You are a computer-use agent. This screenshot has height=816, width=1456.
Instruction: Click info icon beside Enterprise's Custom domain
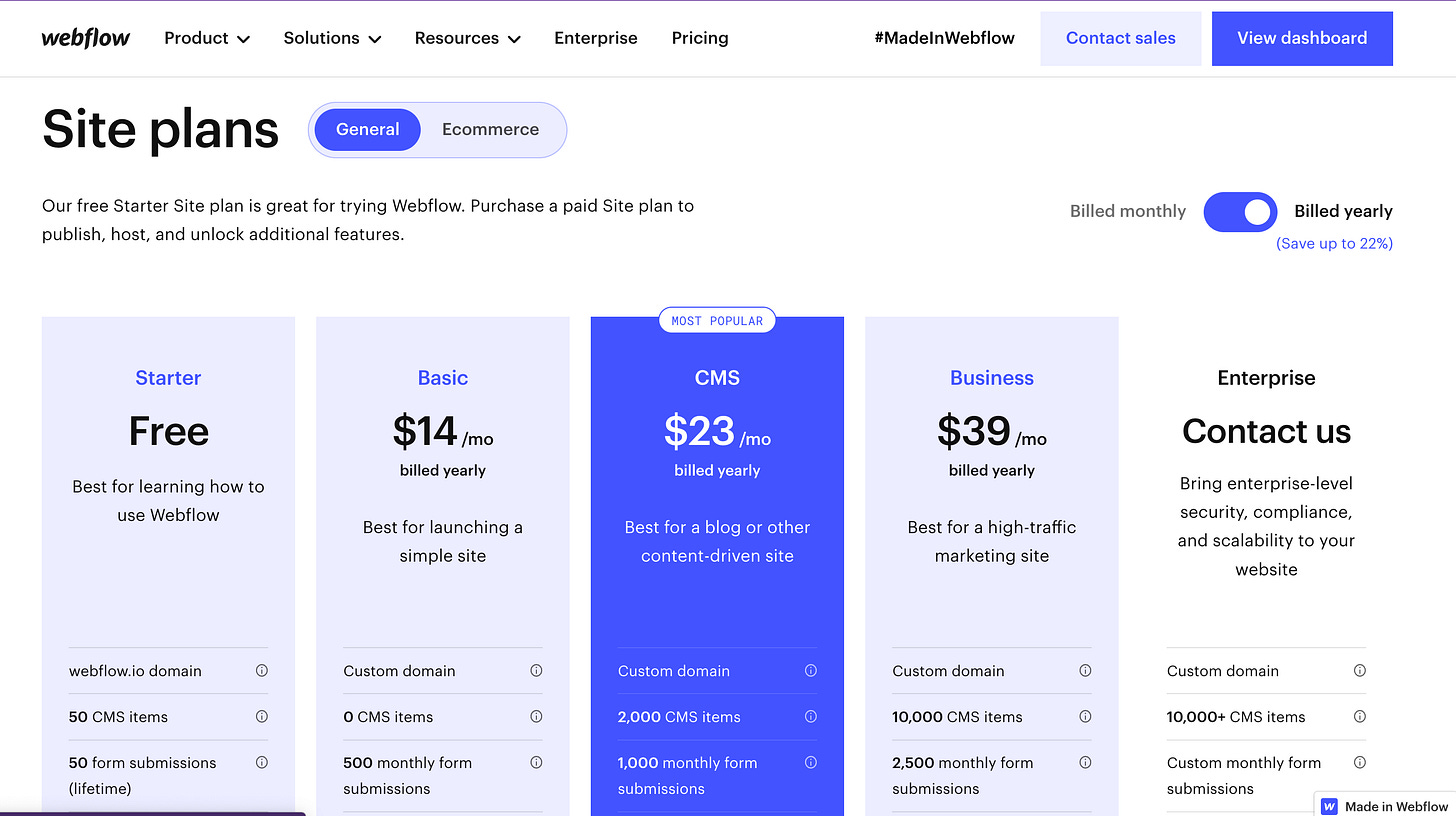[x=1360, y=670]
